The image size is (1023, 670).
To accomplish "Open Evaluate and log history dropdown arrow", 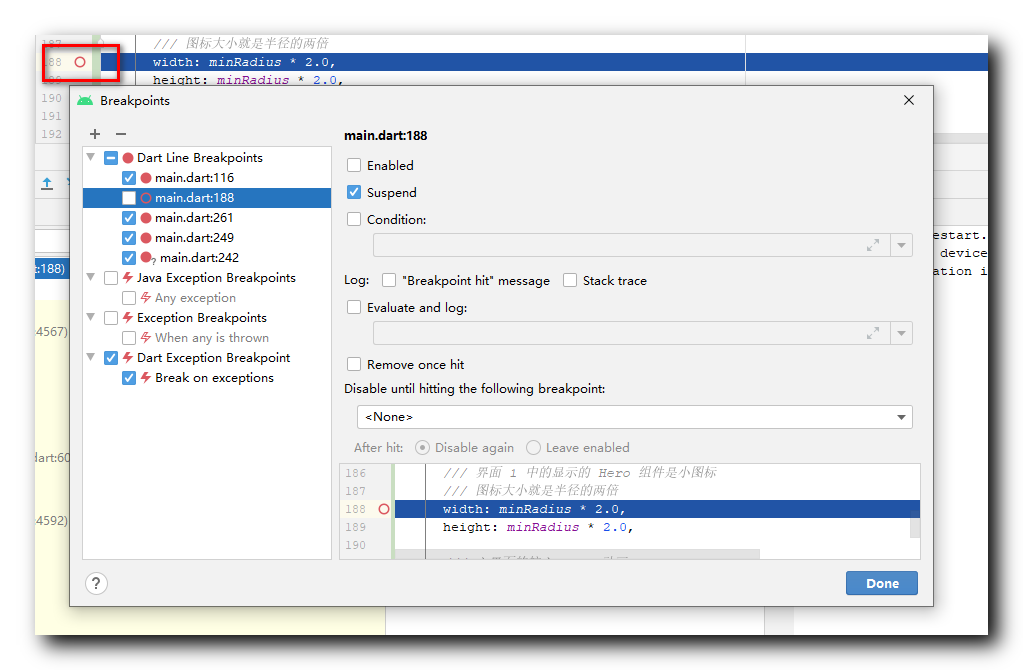I will click(x=901, y=333).
